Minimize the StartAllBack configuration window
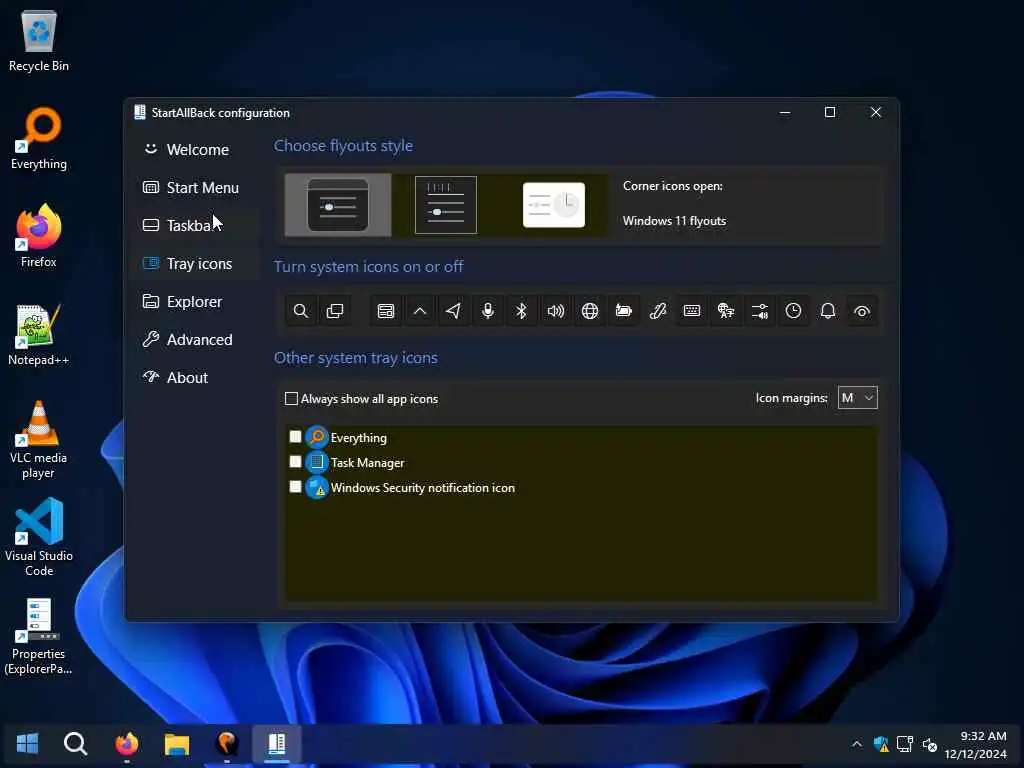Viewport: 1024px width, 768px height. [785, 112]
